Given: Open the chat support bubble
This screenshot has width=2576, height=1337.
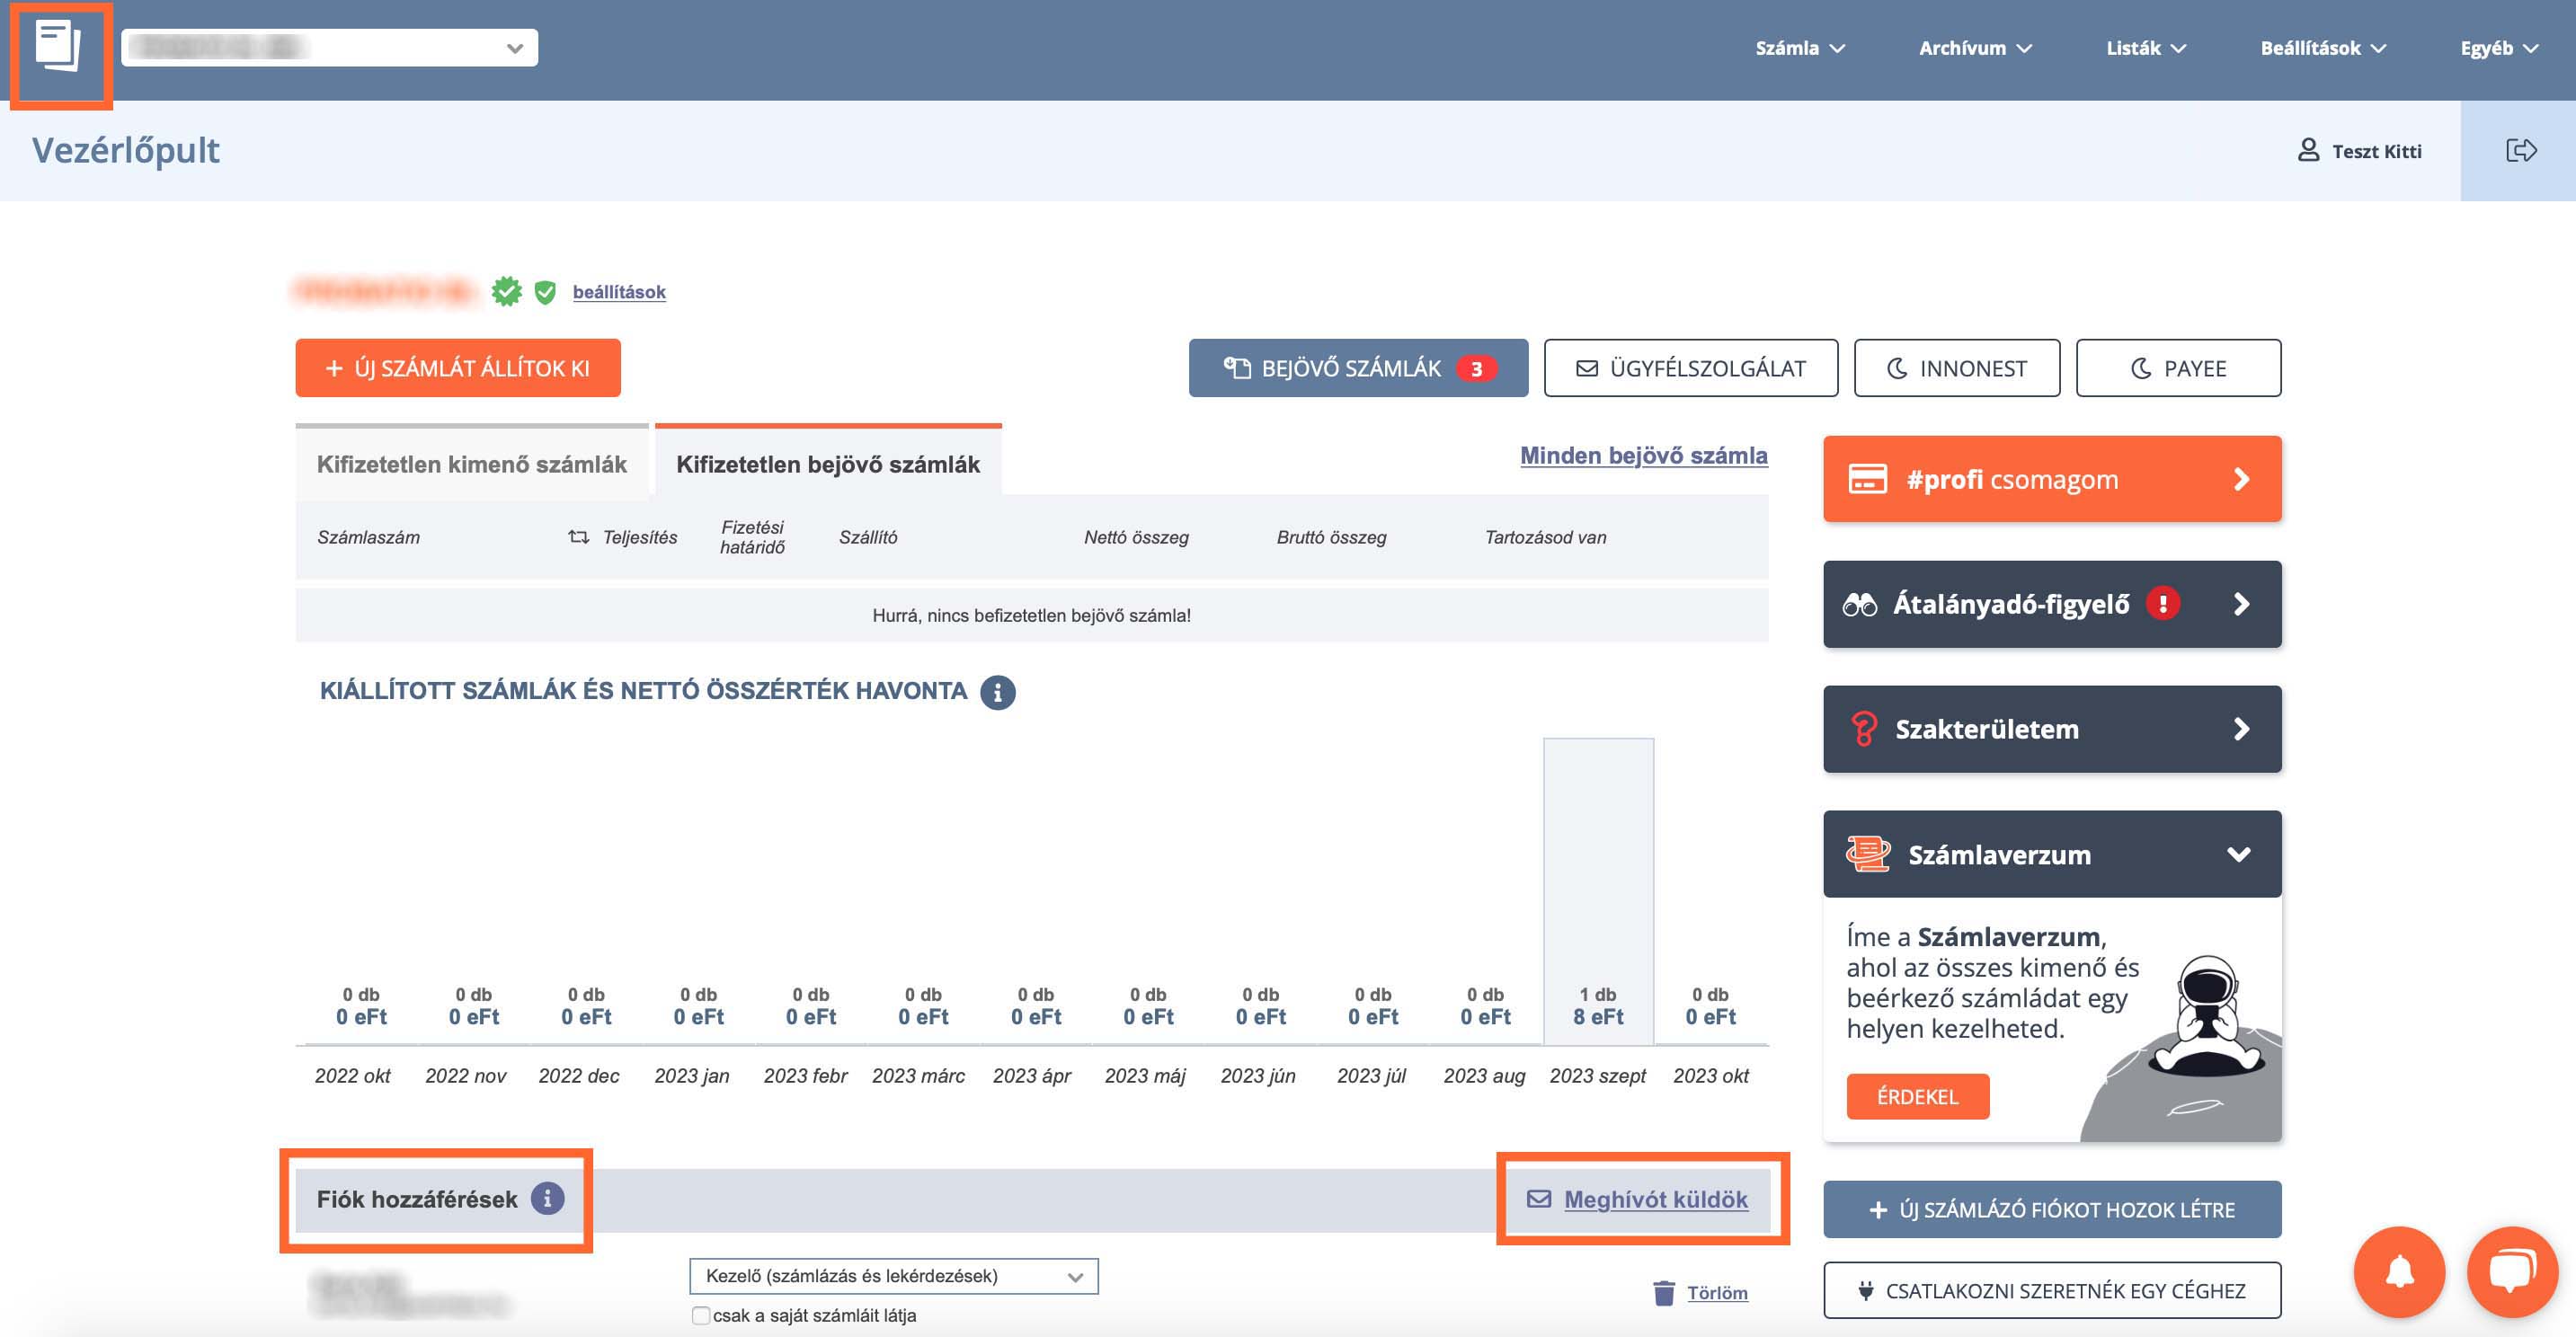Looking at the screenshot, I should point(2511,1272).
